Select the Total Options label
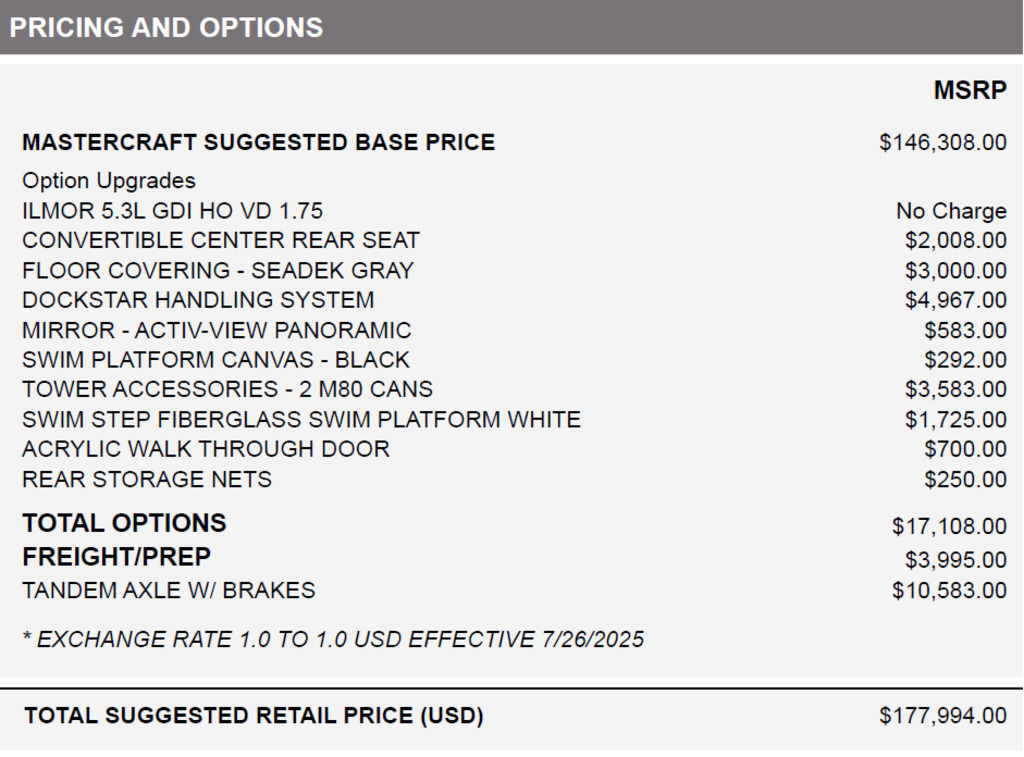 (x=124, y=523)
